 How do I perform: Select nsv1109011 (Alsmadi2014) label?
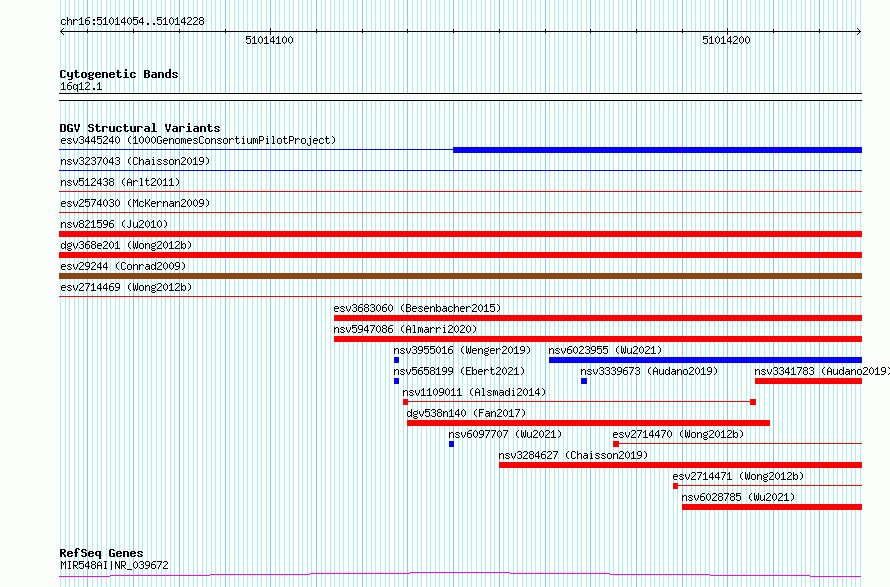point(474,392)
